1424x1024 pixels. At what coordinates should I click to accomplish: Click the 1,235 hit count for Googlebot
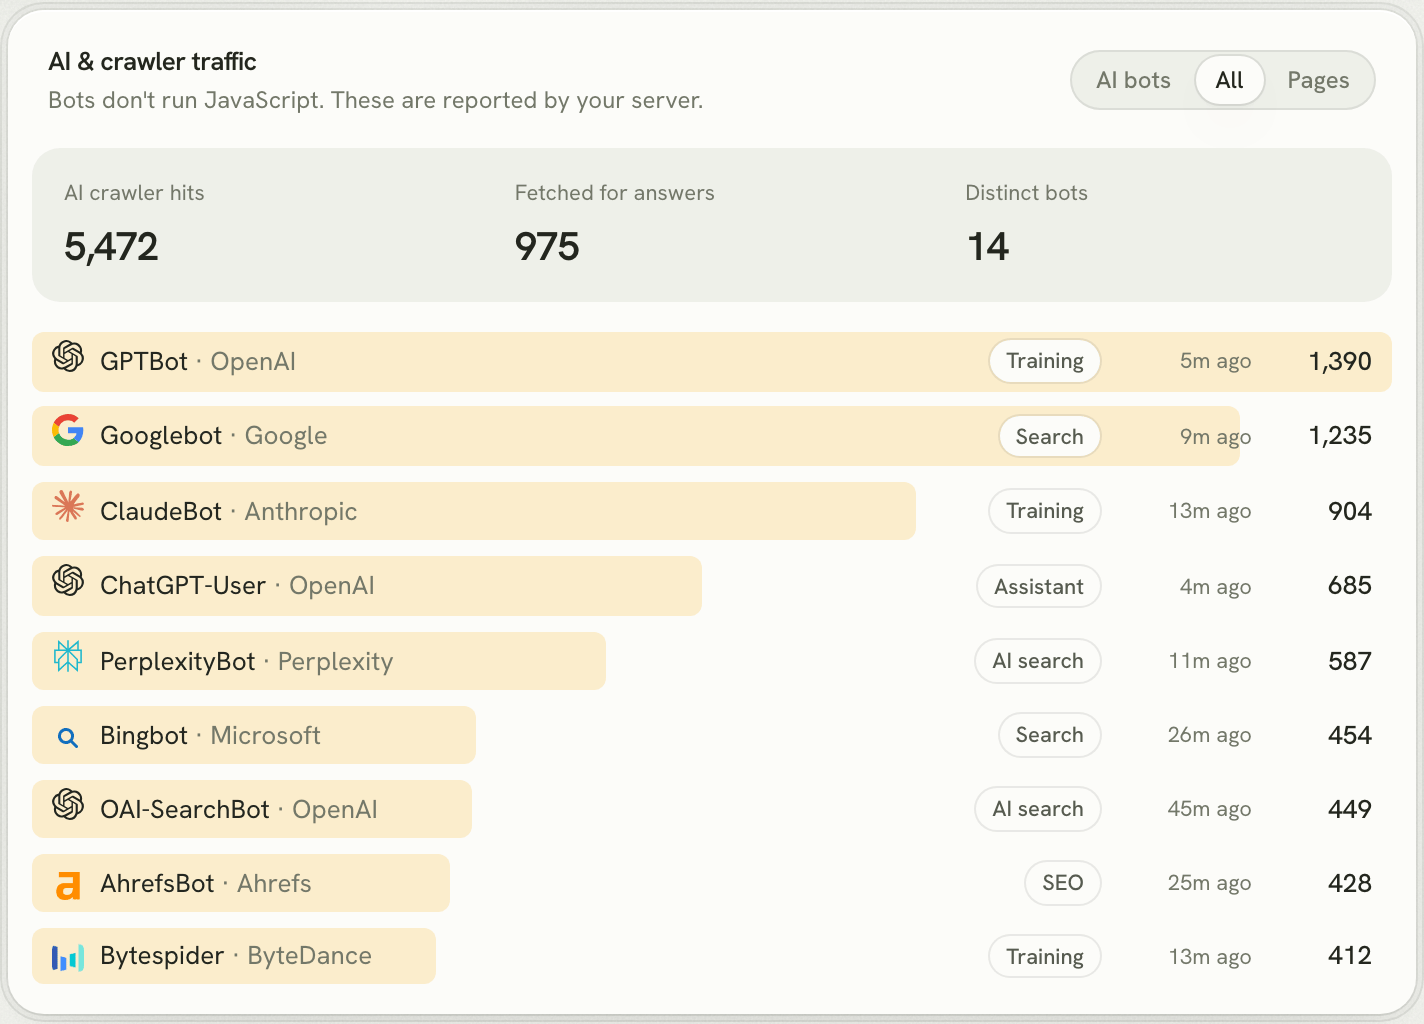pos(1340,436)
